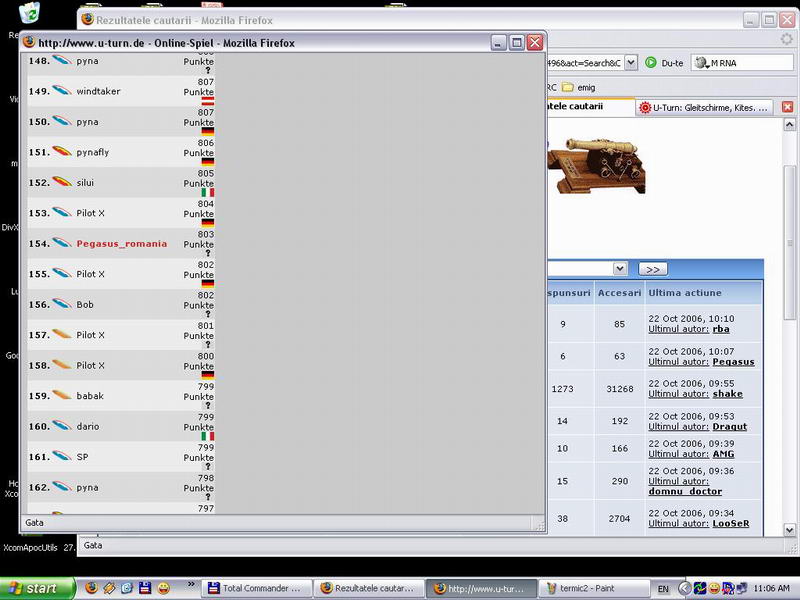
Task: Click the background window's scrollbar up arrow
Action: click(789, 124)
